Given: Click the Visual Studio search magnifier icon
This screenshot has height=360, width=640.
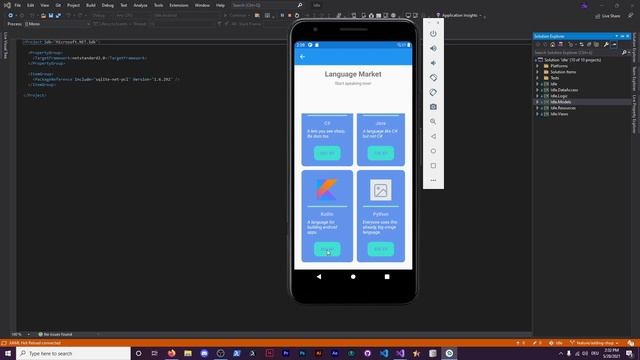Looking at the screenshot, I should pos(300,5).
